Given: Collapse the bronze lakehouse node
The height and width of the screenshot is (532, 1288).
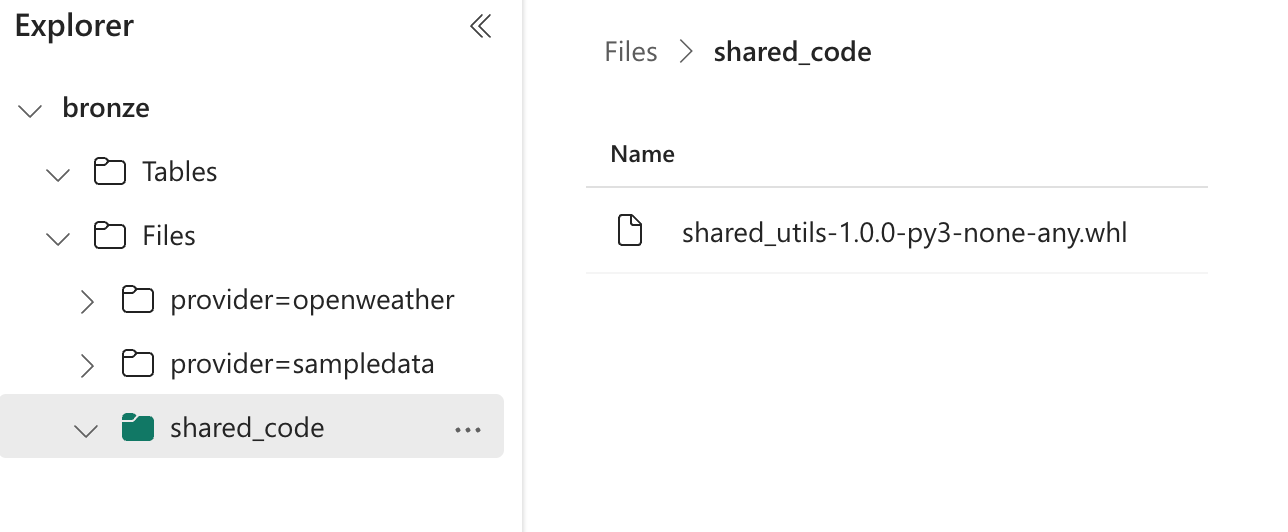Looking at the screenshot, I should click(x=31, y=109).
